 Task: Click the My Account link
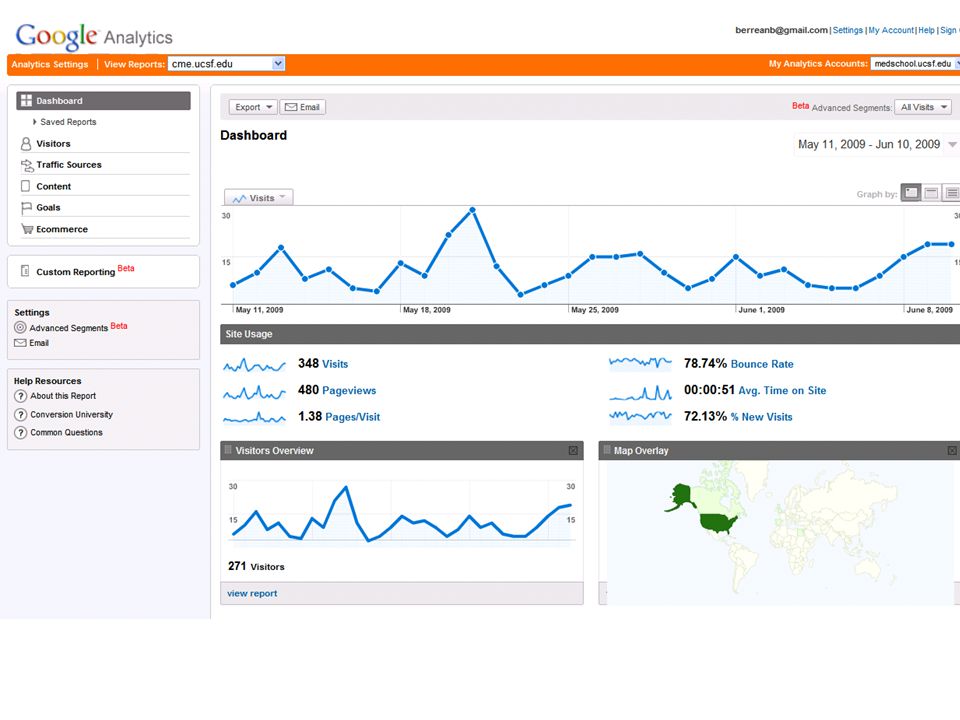pos(891,30)
